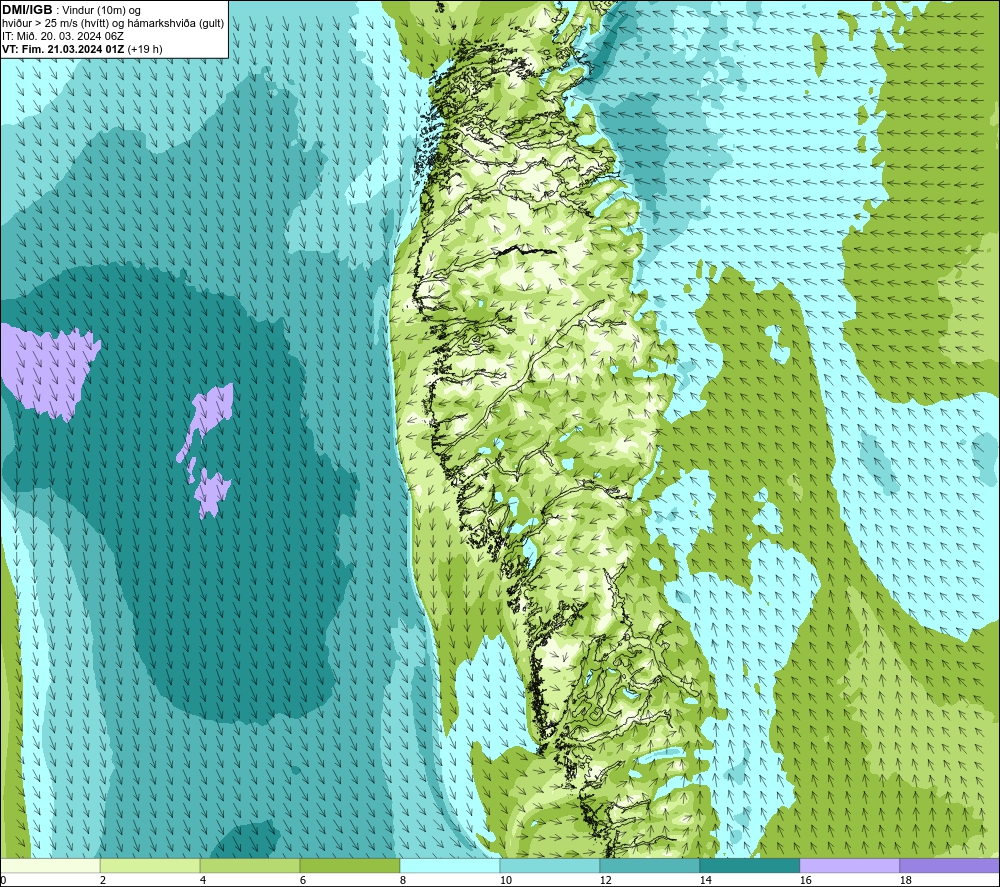Screen dimensions: 1000x887
Task: Click the '4' label on the wind scale
Action: pos(202,880)
